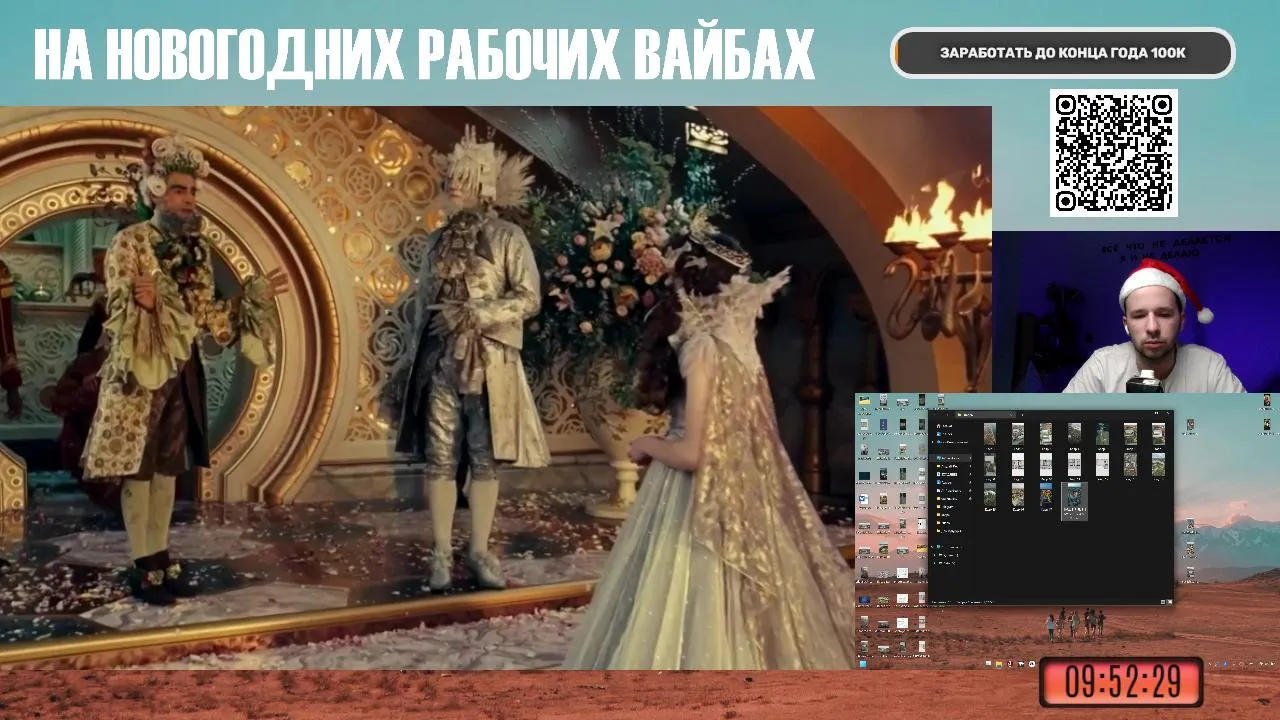Image resolution: width=1280 pixels, height=720 pixels.
Task: Click the File Explorer tab title
Action: pos(968,414)
